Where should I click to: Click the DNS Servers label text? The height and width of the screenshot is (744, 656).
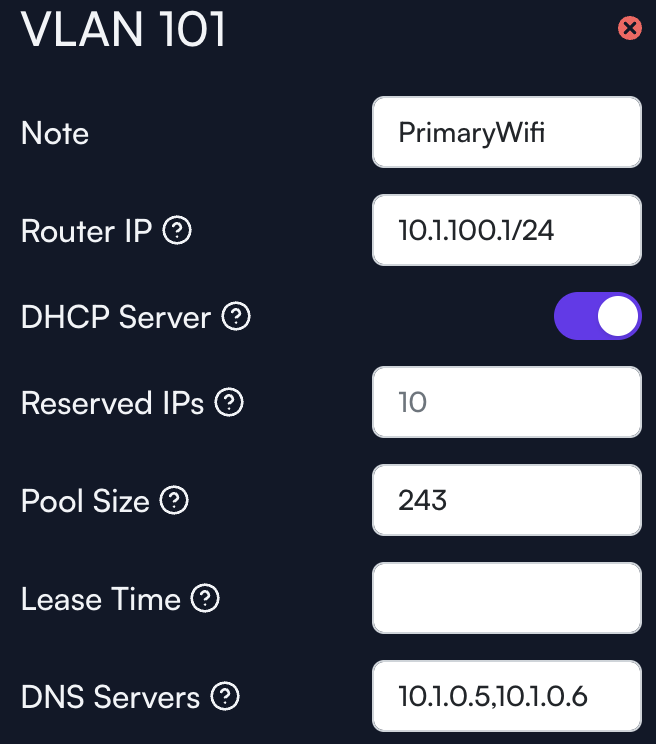coord(111,697)
